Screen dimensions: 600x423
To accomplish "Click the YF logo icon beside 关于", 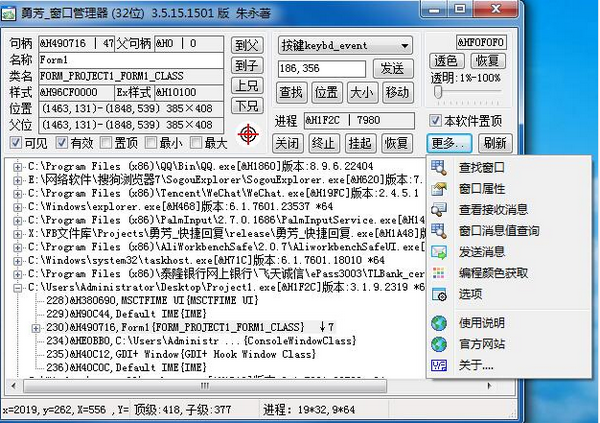I will pyautogui.click(x=439, y=365).
